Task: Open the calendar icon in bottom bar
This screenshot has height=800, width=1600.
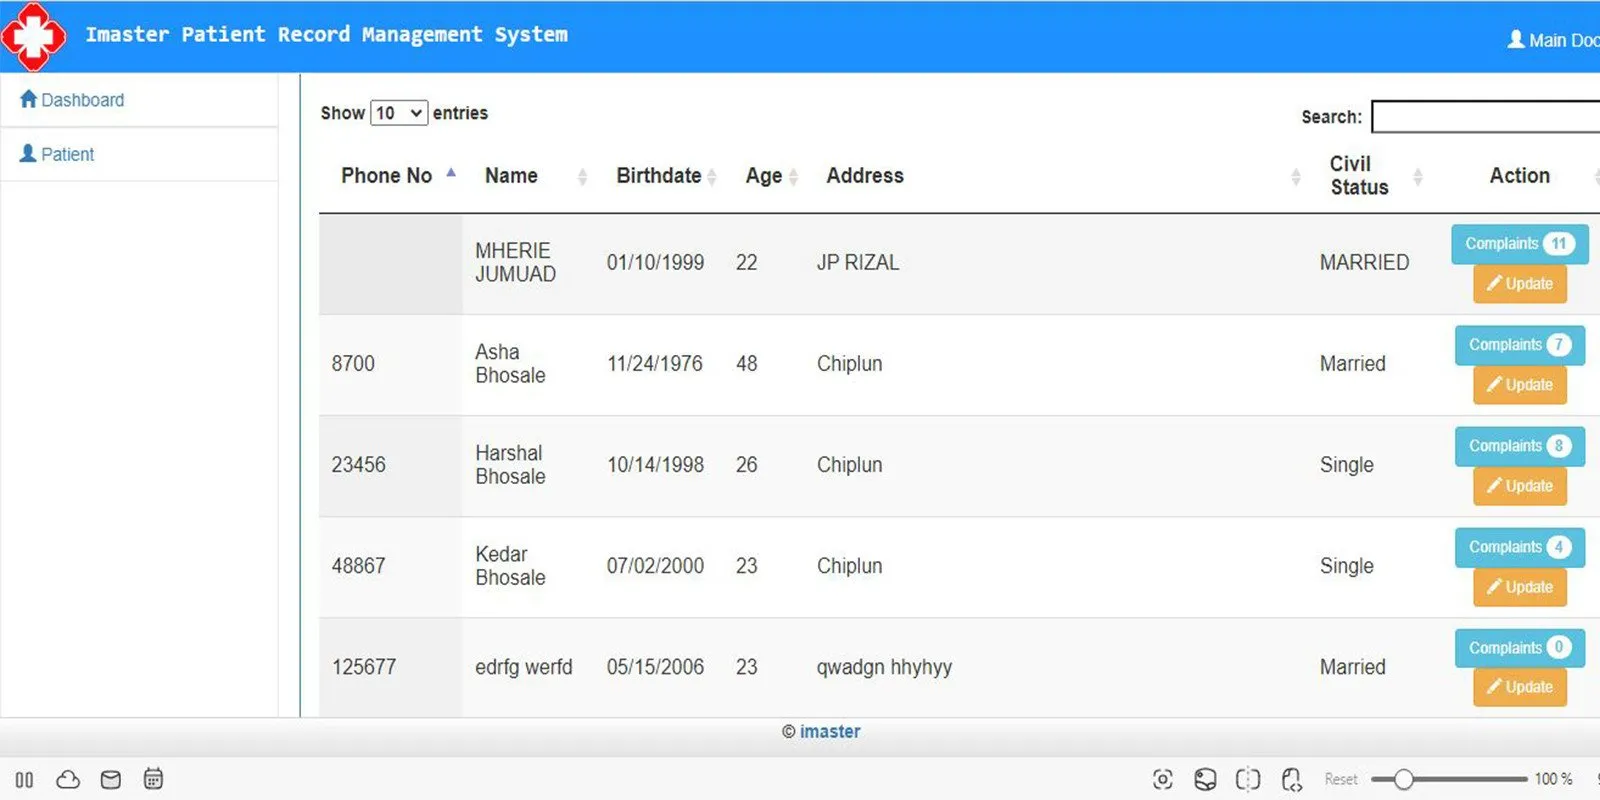Action: [x=153, y=780]
